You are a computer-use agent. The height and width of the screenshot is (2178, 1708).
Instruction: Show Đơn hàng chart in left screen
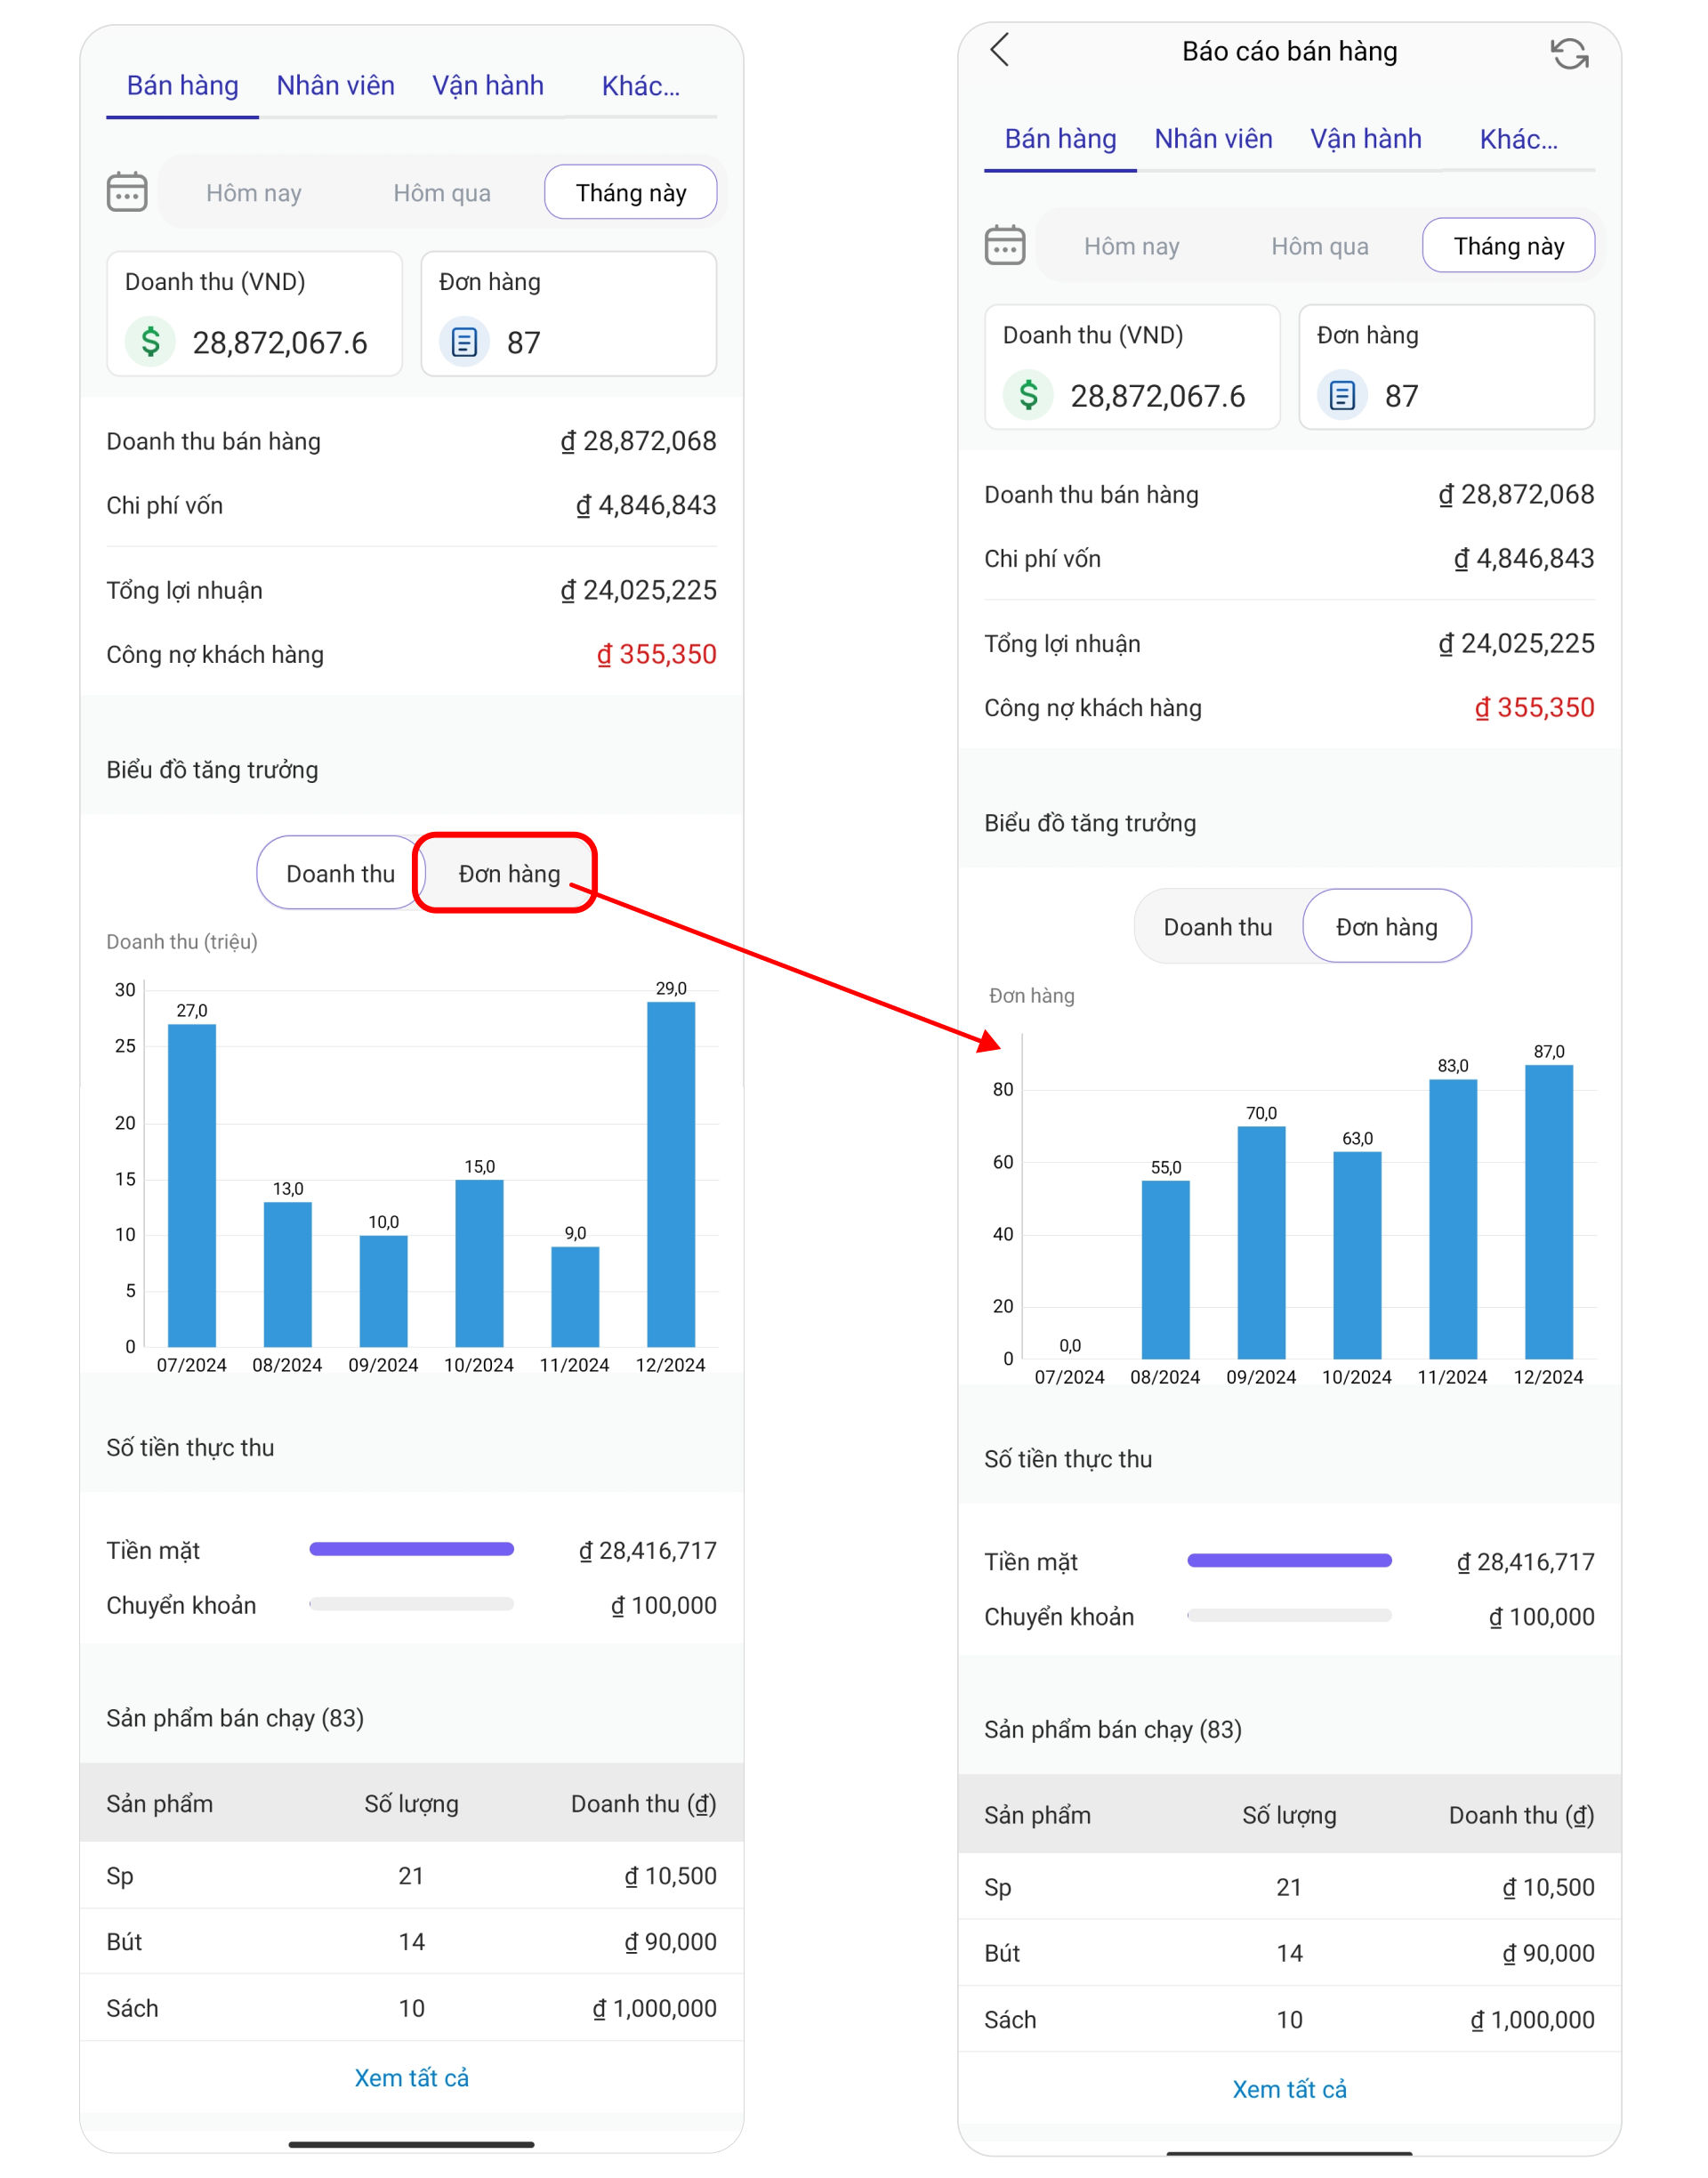point(509,873)
